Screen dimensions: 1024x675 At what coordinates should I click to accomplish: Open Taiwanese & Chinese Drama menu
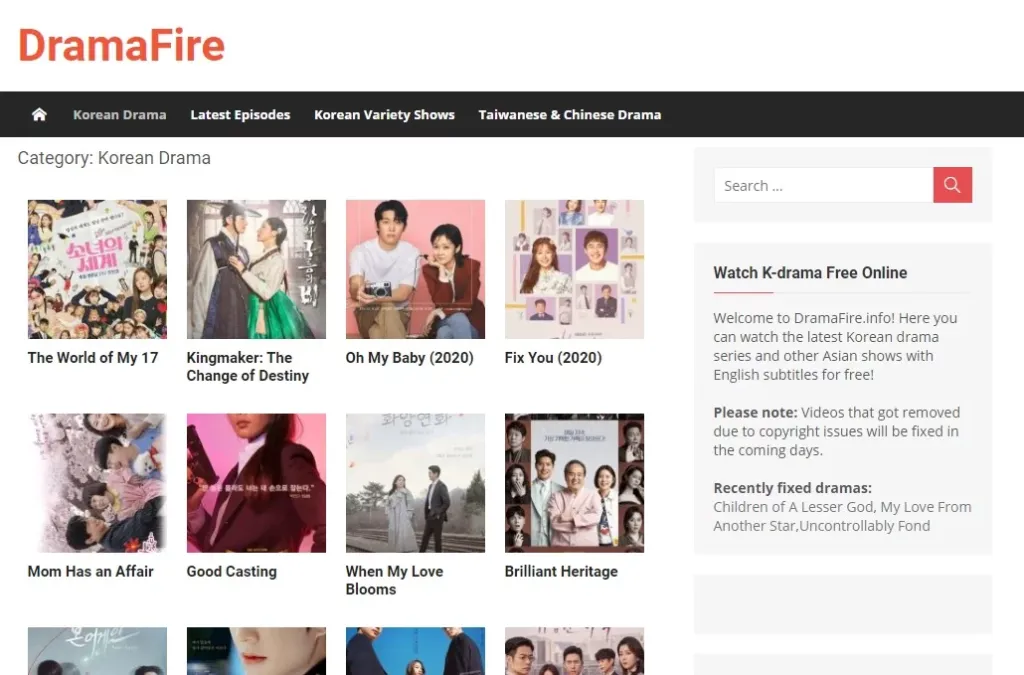[x=569, y=114]
